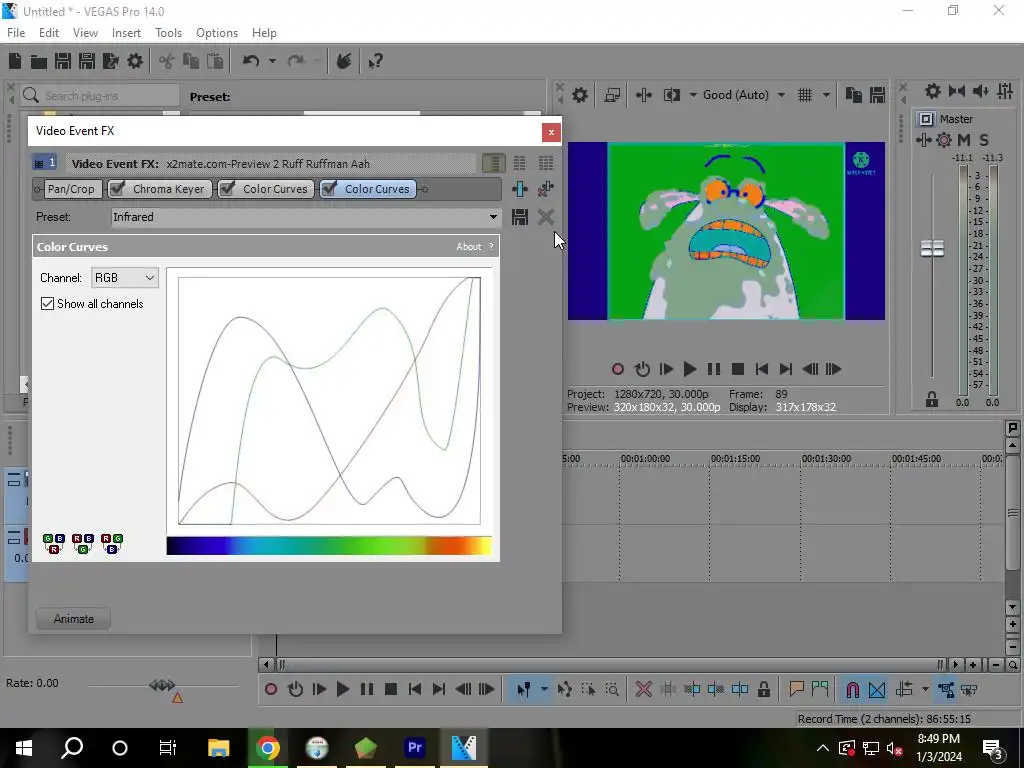Click the New project icon in the main toolbar
The height and width of the screenshot is (768, 1024).
coord(15,61)
